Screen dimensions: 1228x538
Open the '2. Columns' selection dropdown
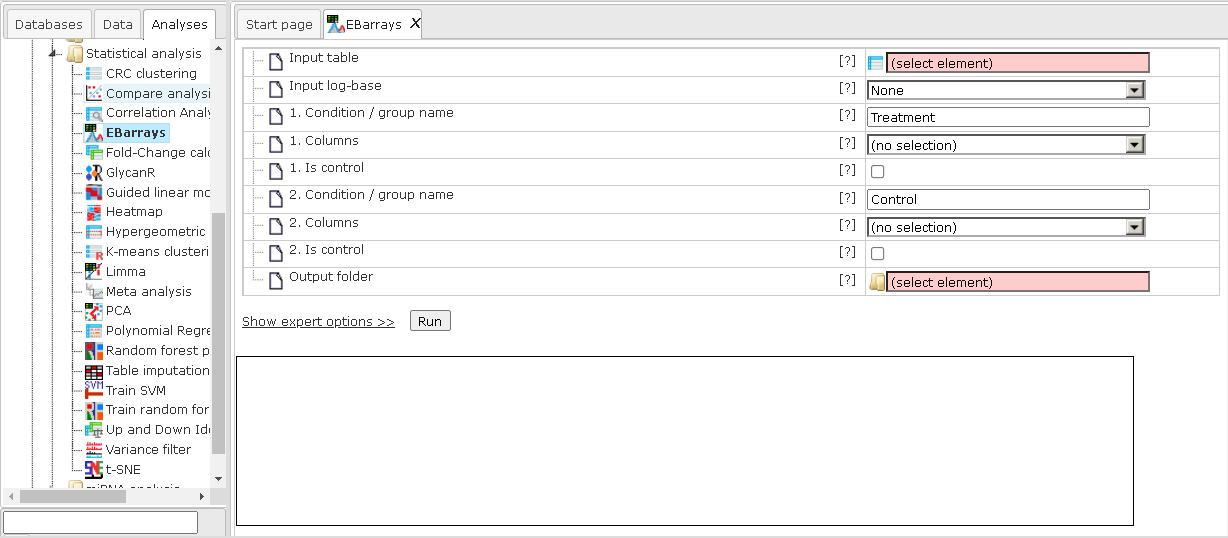(x=1006, y=227)
